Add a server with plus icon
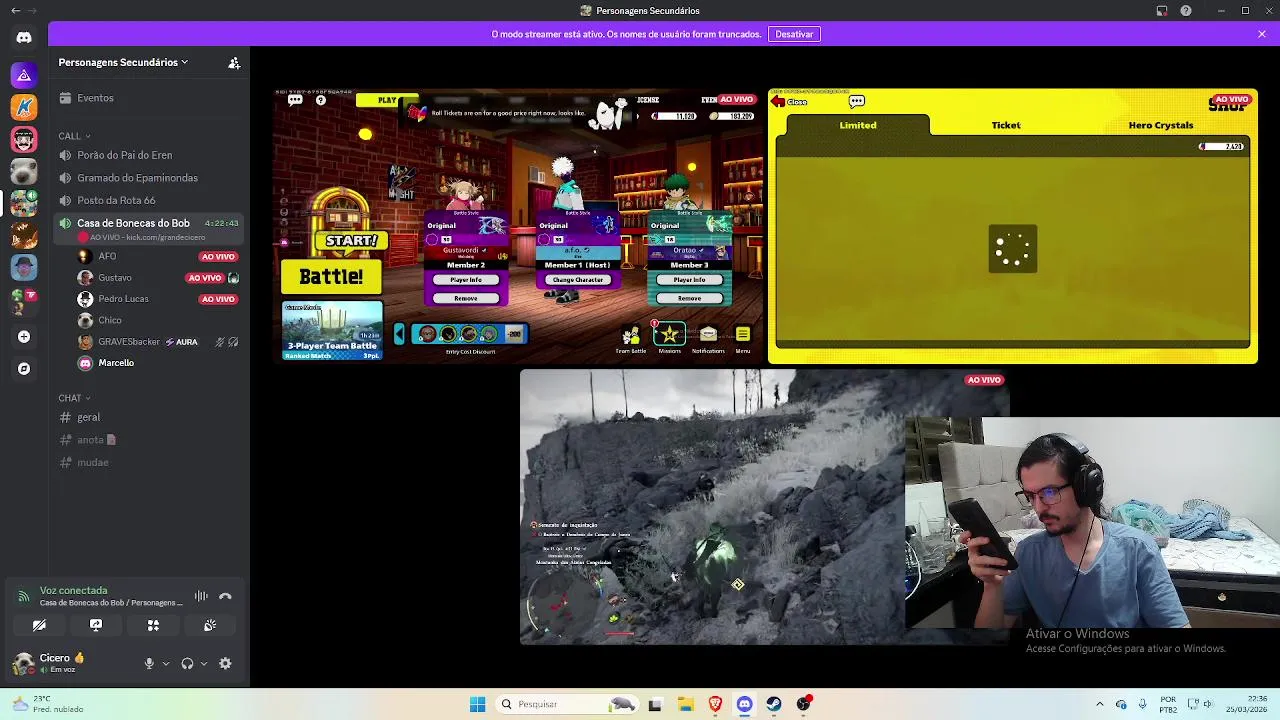The width and height of the screenshot is (1280, 720). [24, 337]
